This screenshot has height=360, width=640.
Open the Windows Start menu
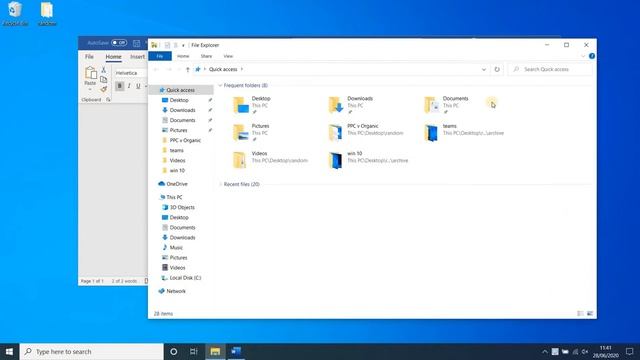click(x=9, y=351)
